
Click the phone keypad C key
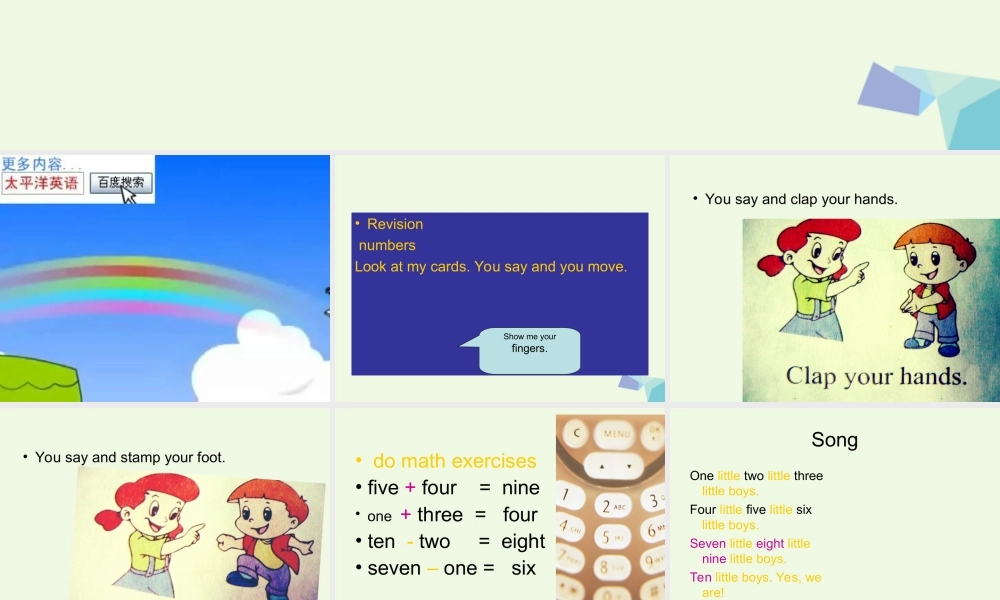coord(576,433)
